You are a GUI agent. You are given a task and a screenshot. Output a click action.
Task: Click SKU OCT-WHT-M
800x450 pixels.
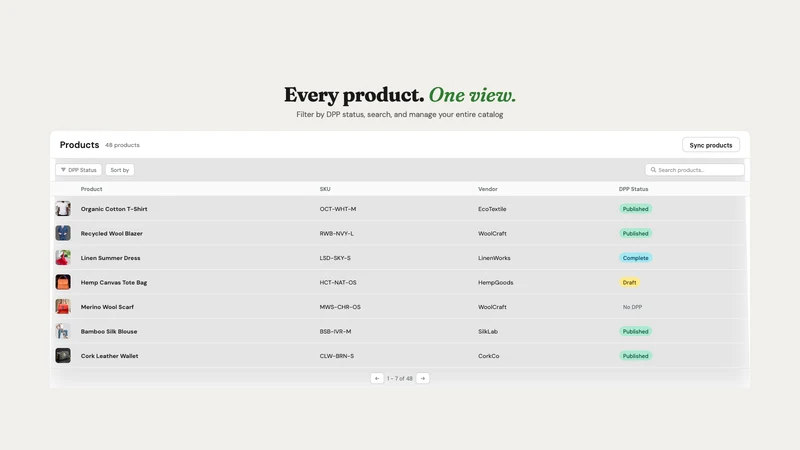coord(338,209)
